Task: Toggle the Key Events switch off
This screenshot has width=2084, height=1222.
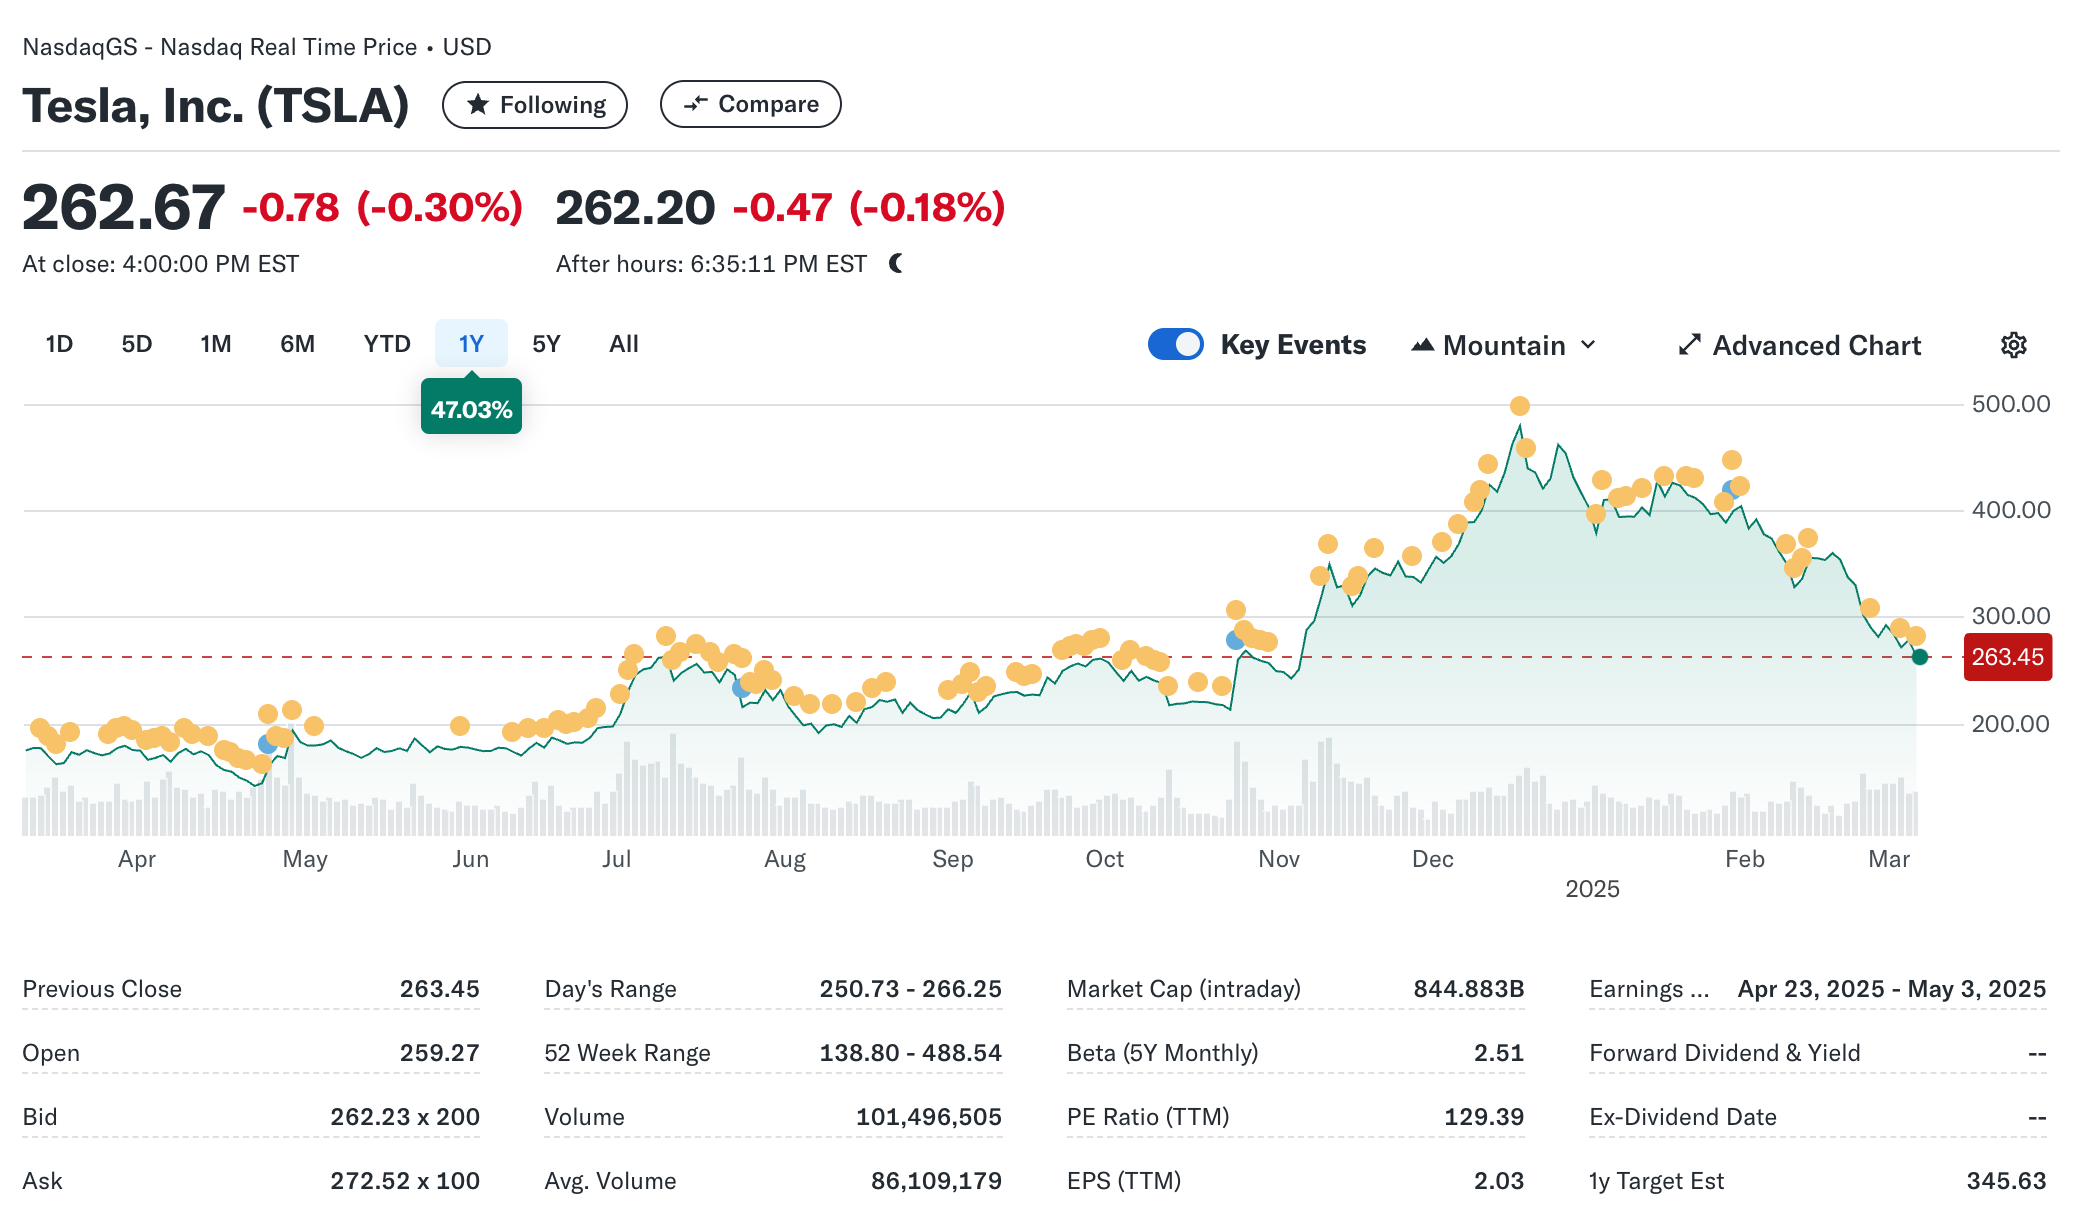Action: (1175, 344)
